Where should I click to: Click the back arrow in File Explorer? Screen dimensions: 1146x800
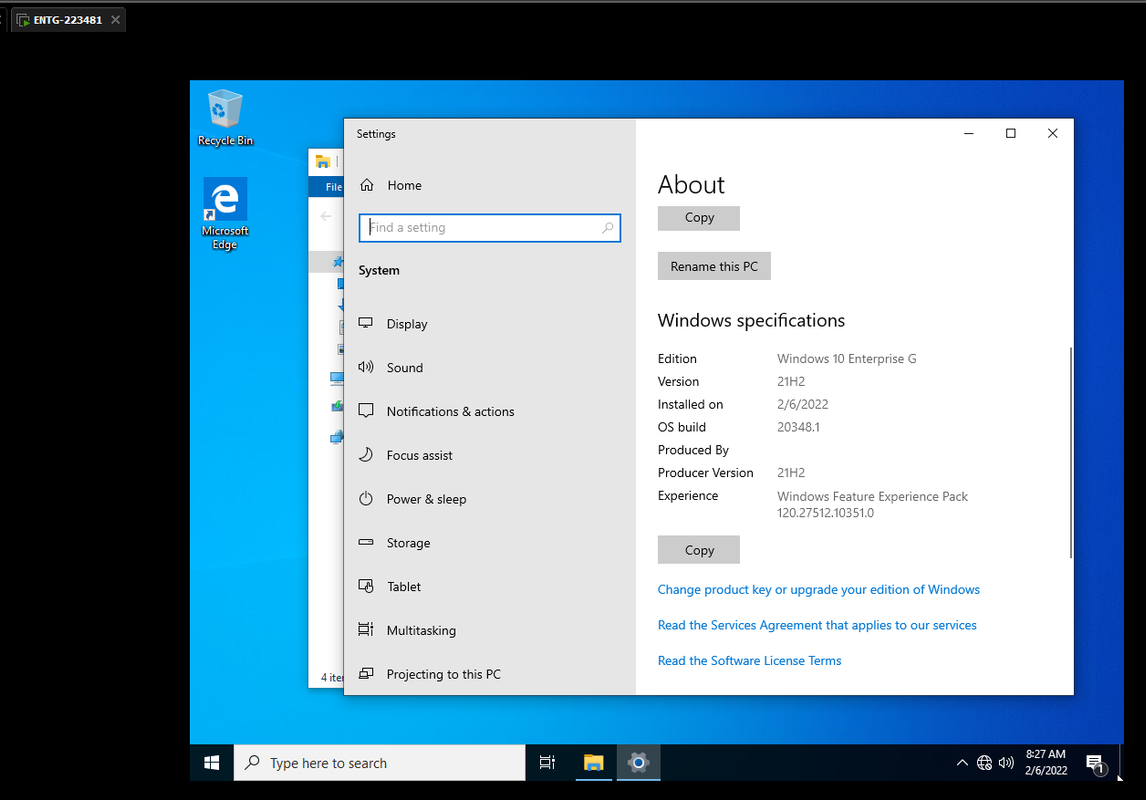click(326, 216)
